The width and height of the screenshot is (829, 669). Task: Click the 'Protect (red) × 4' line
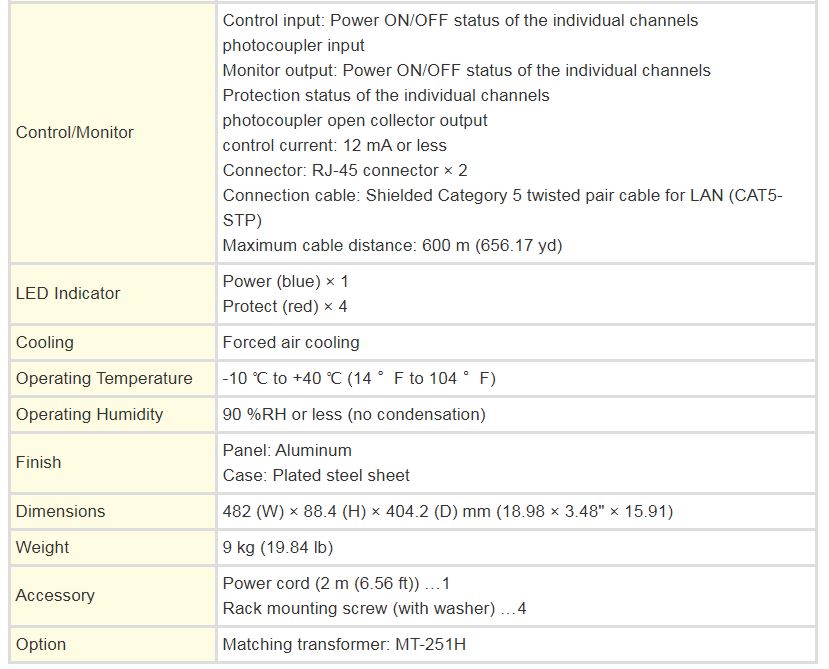tap(285, 306)
